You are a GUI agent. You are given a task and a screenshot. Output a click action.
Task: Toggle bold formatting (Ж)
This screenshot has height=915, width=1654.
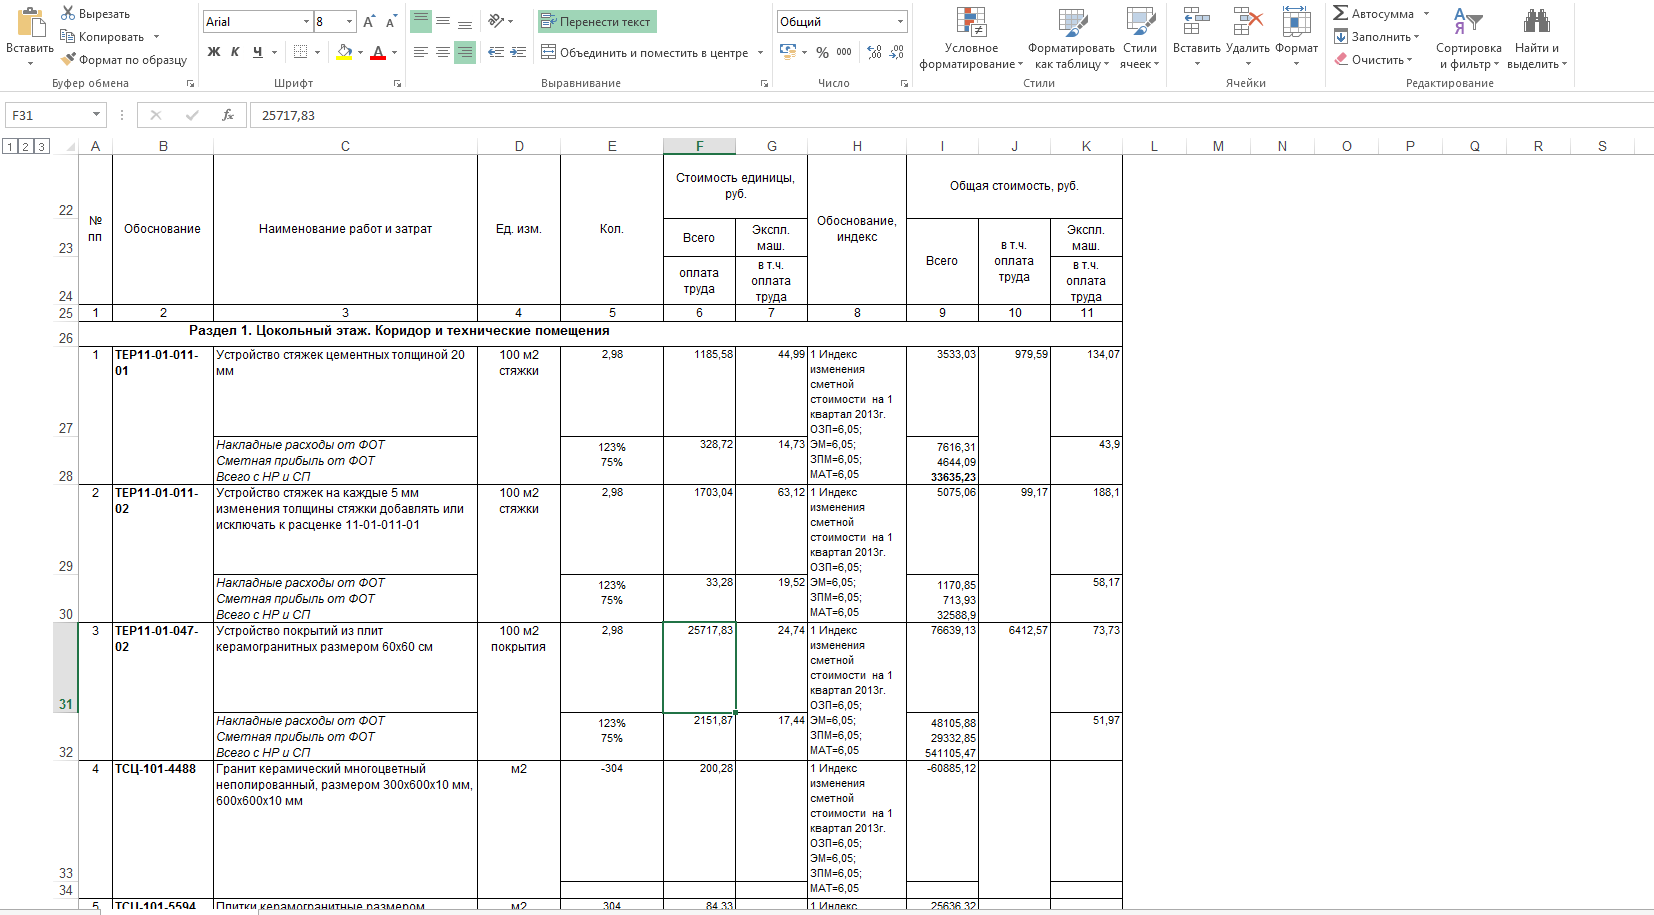click(x=214, y=52)
